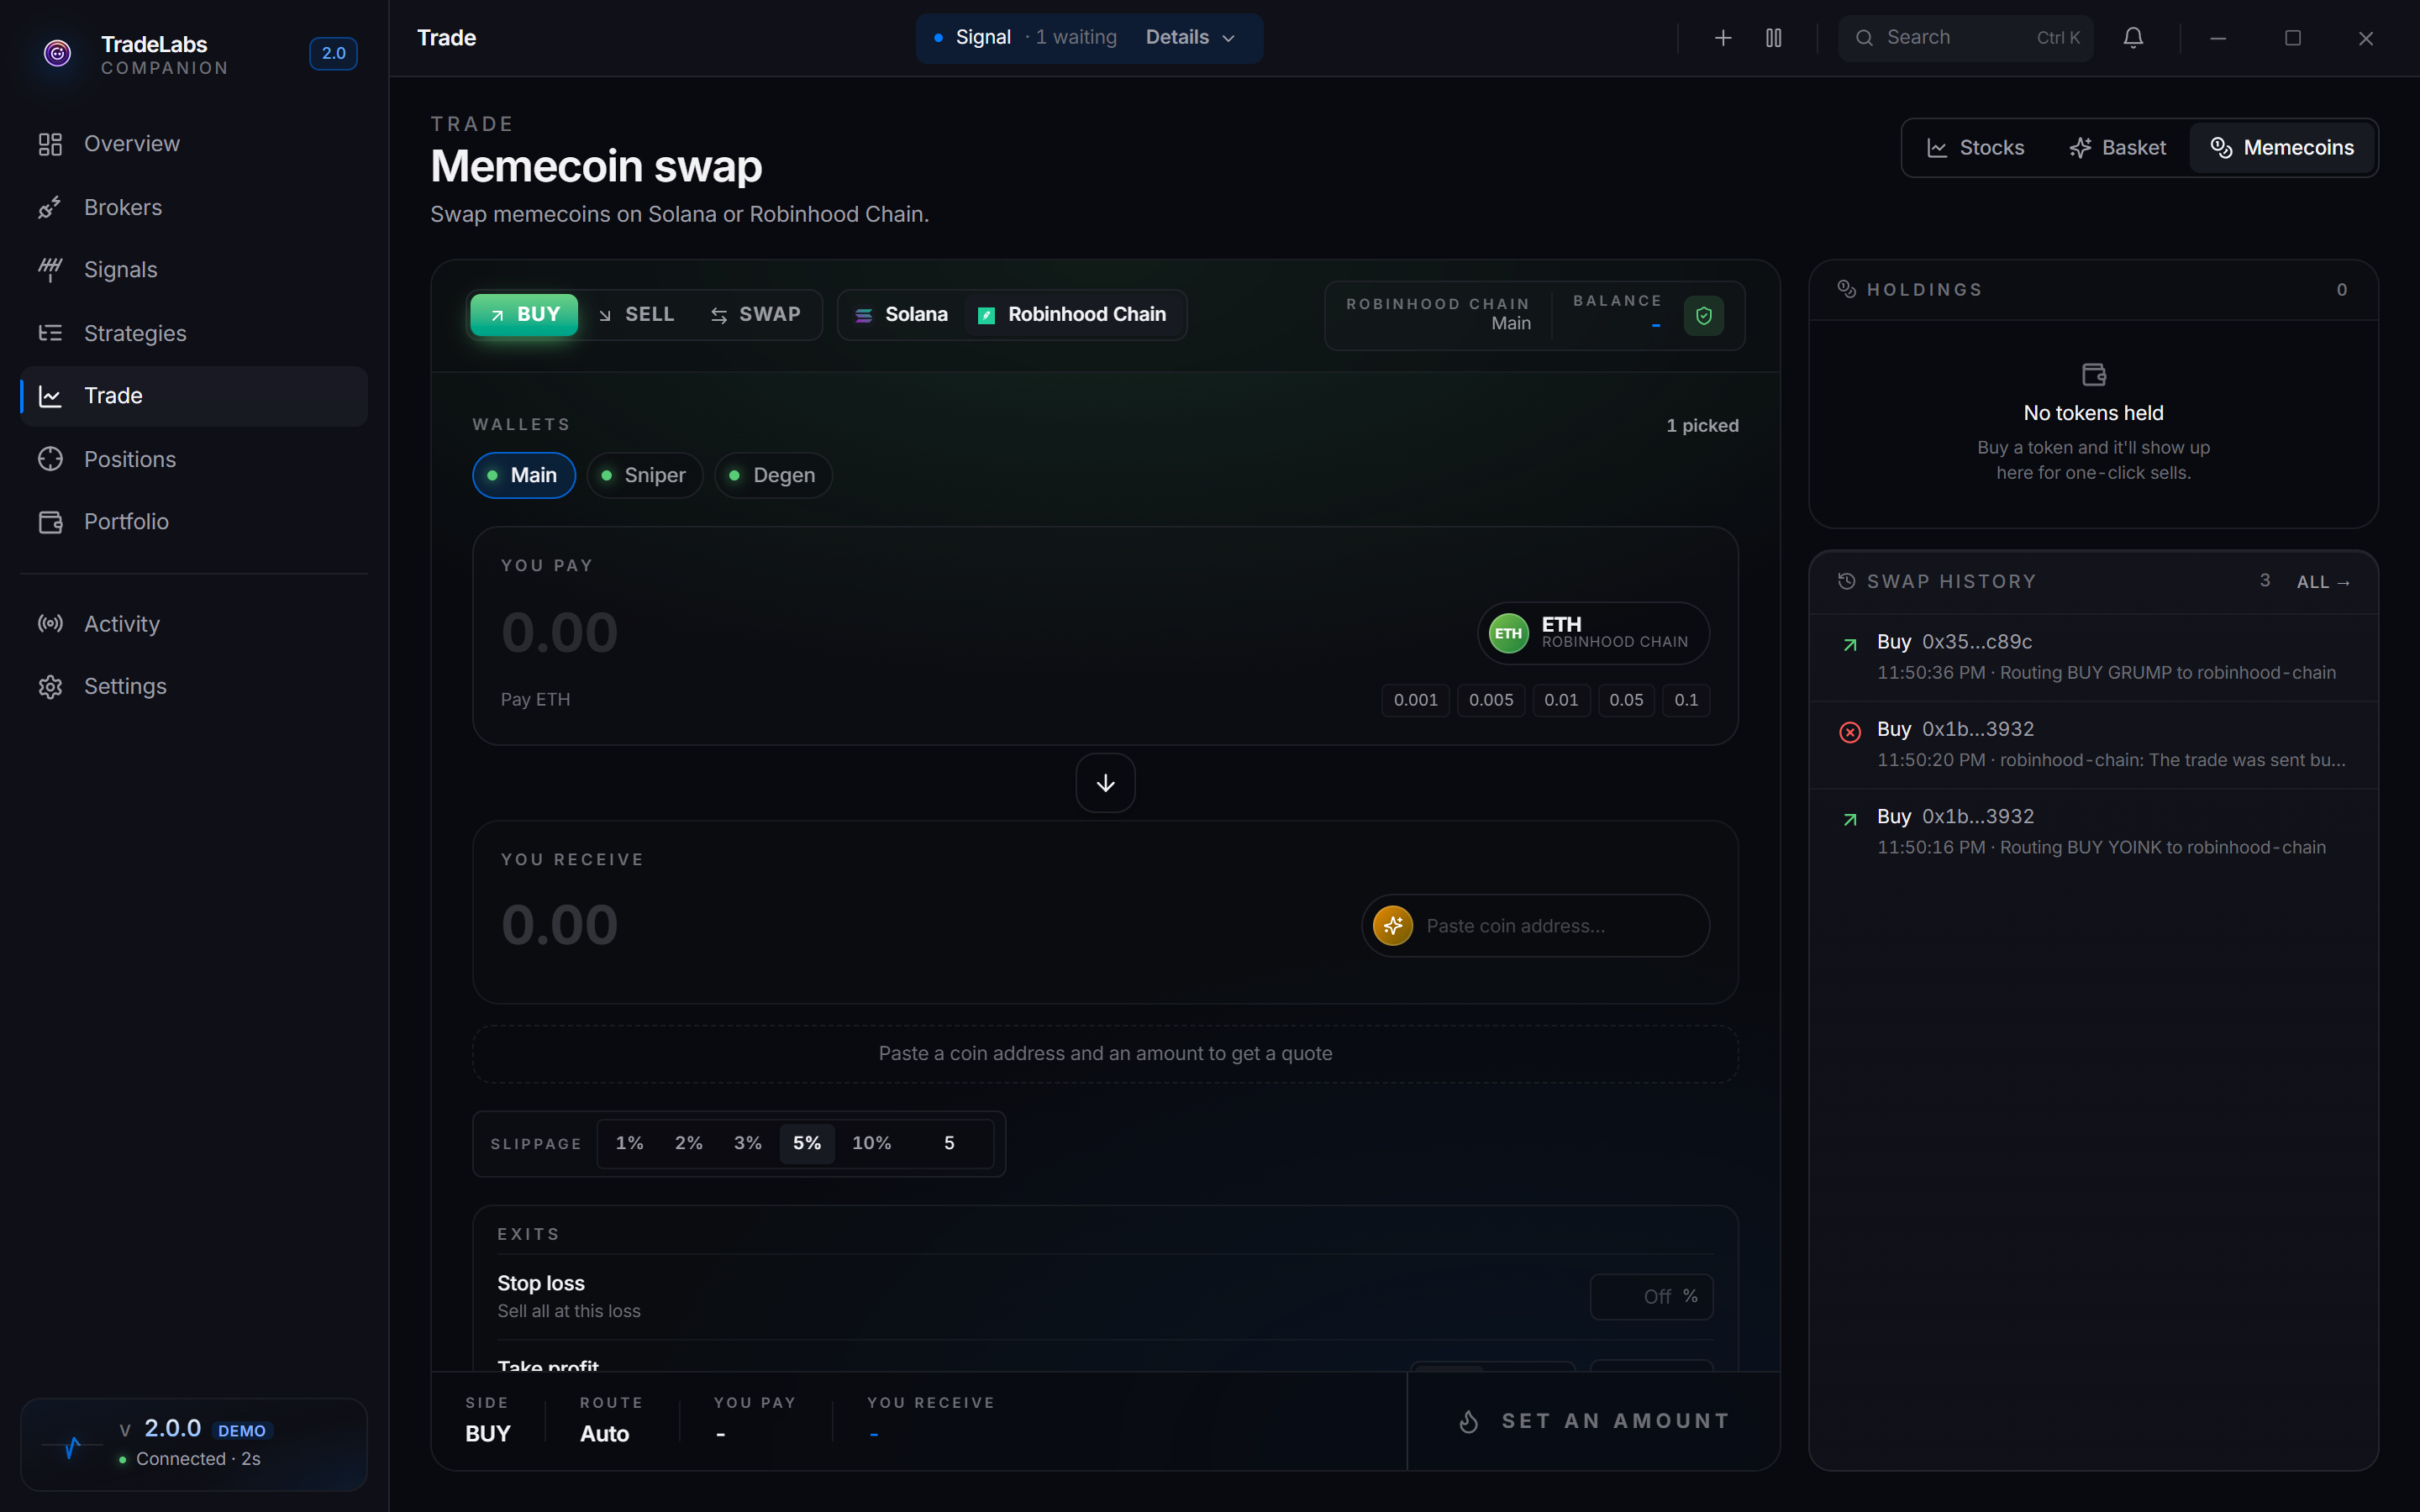Open the Overview page
This screenshot has width=2420, height=1512.
tap(194, 144)
